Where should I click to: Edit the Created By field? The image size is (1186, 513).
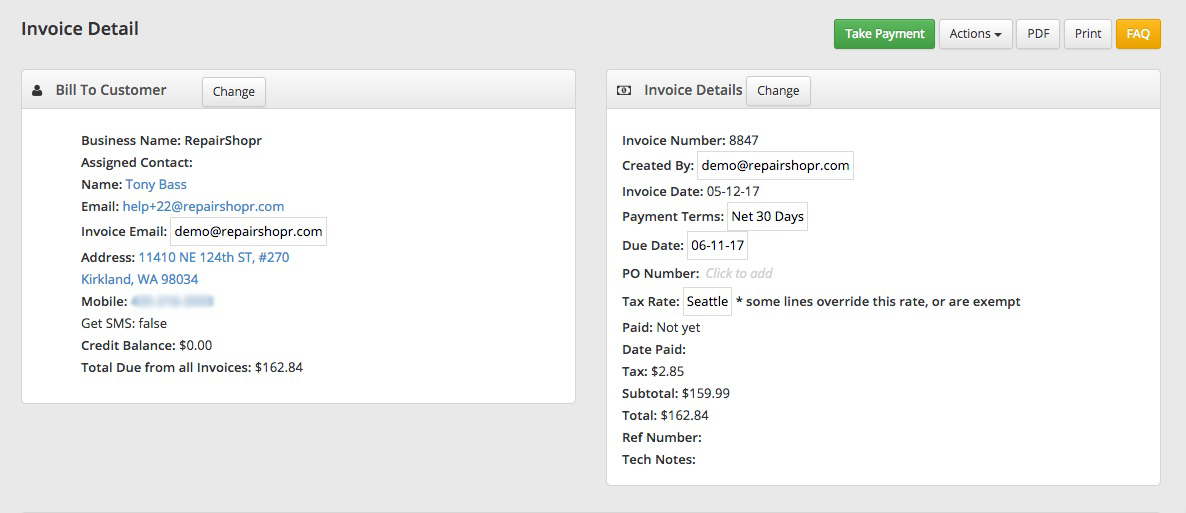tap(775, 166)
